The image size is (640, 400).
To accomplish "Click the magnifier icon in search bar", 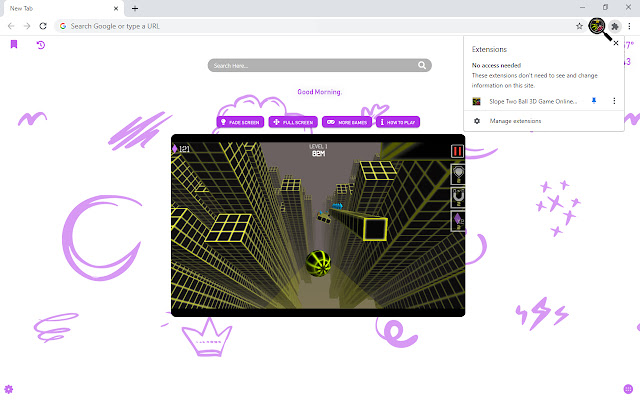I will point(422,65).
